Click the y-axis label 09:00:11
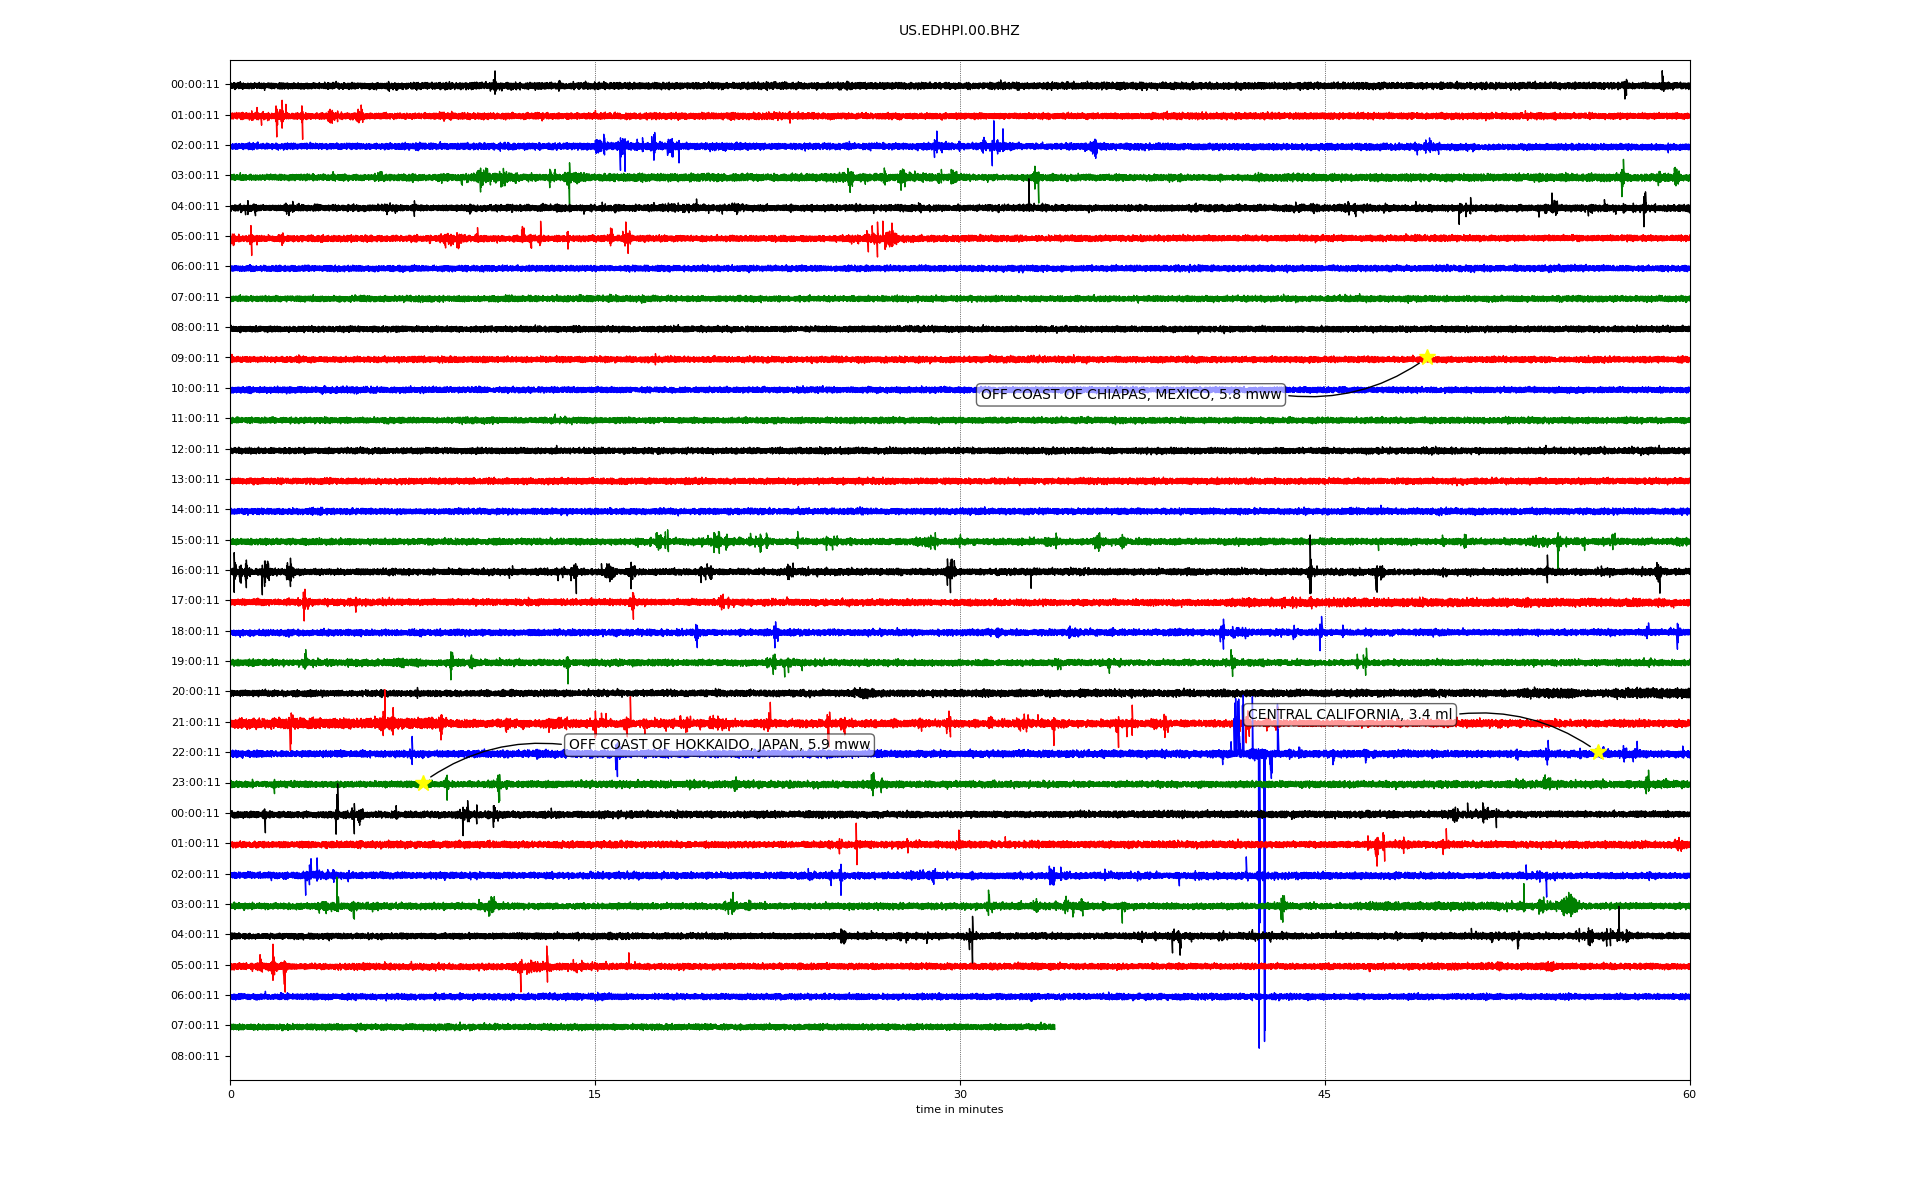Image resolution: width=1920 pixels, height=1200 pixels. (x=195, y=359)
